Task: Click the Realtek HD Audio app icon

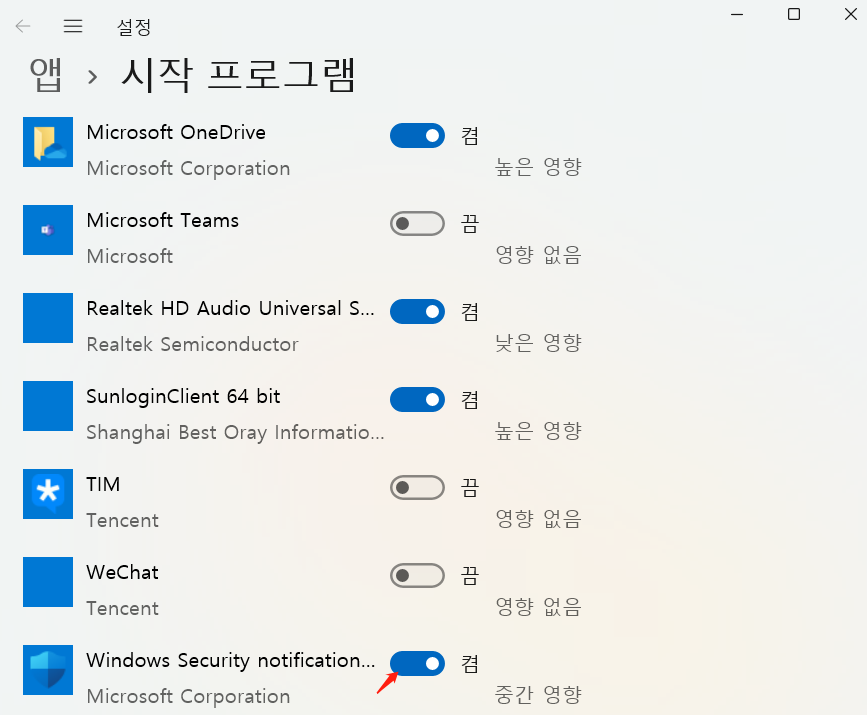Action: click(47, 318)
